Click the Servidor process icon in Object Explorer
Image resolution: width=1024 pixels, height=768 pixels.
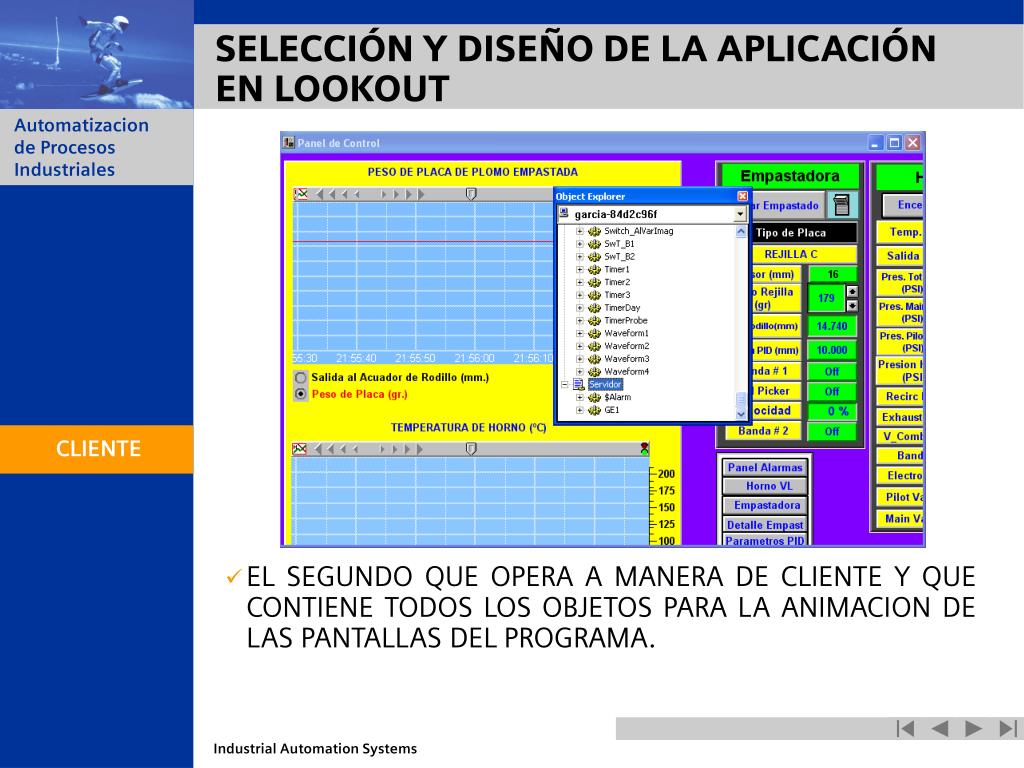(x=579, y=385)
